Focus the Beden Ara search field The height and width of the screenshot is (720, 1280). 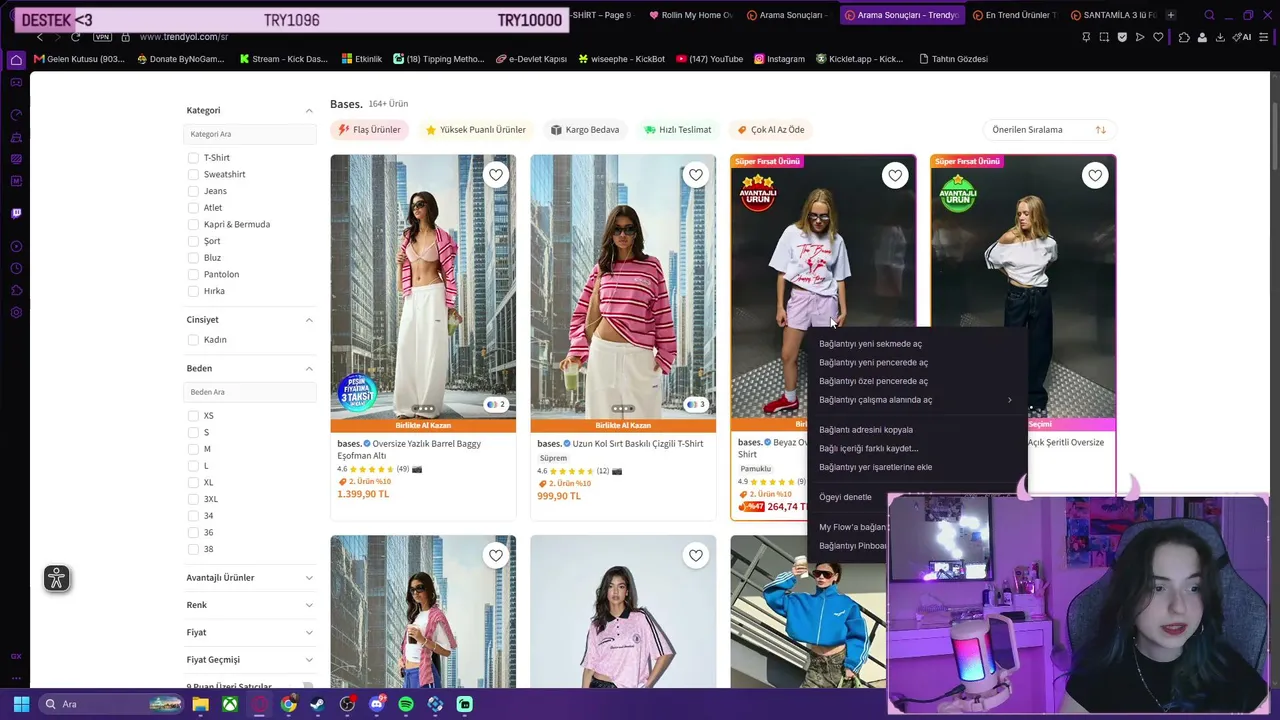250,392
